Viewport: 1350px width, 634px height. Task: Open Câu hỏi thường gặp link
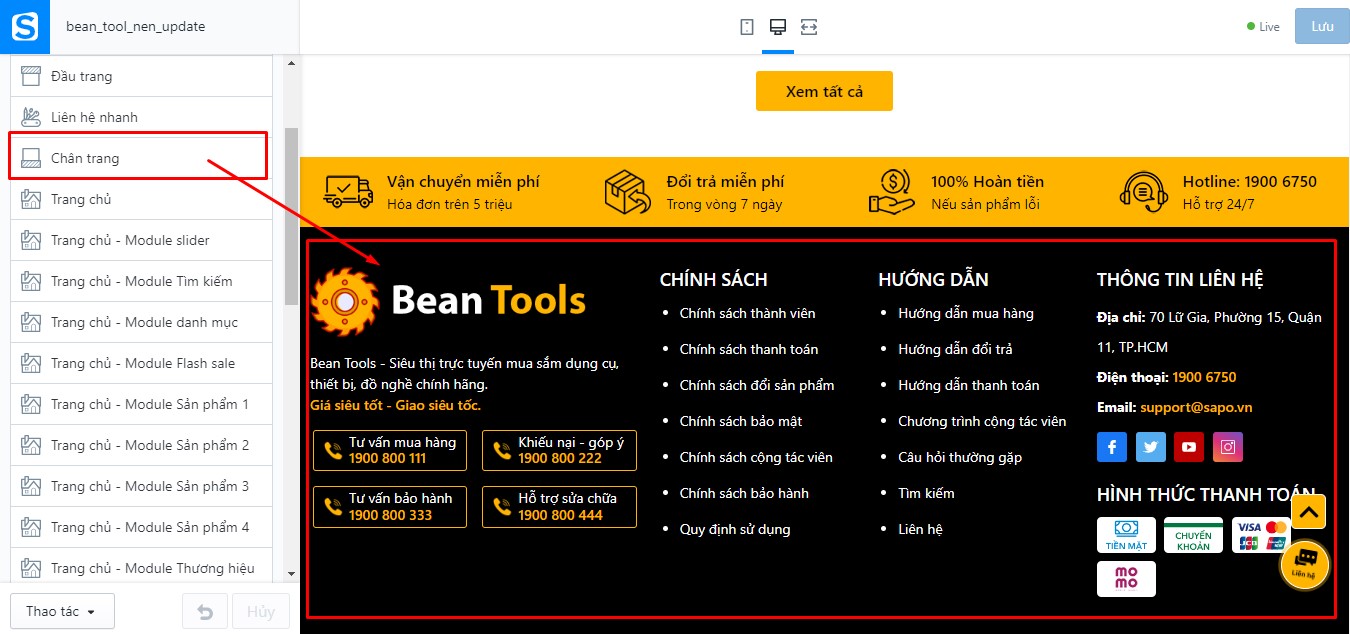pos(960,457)
